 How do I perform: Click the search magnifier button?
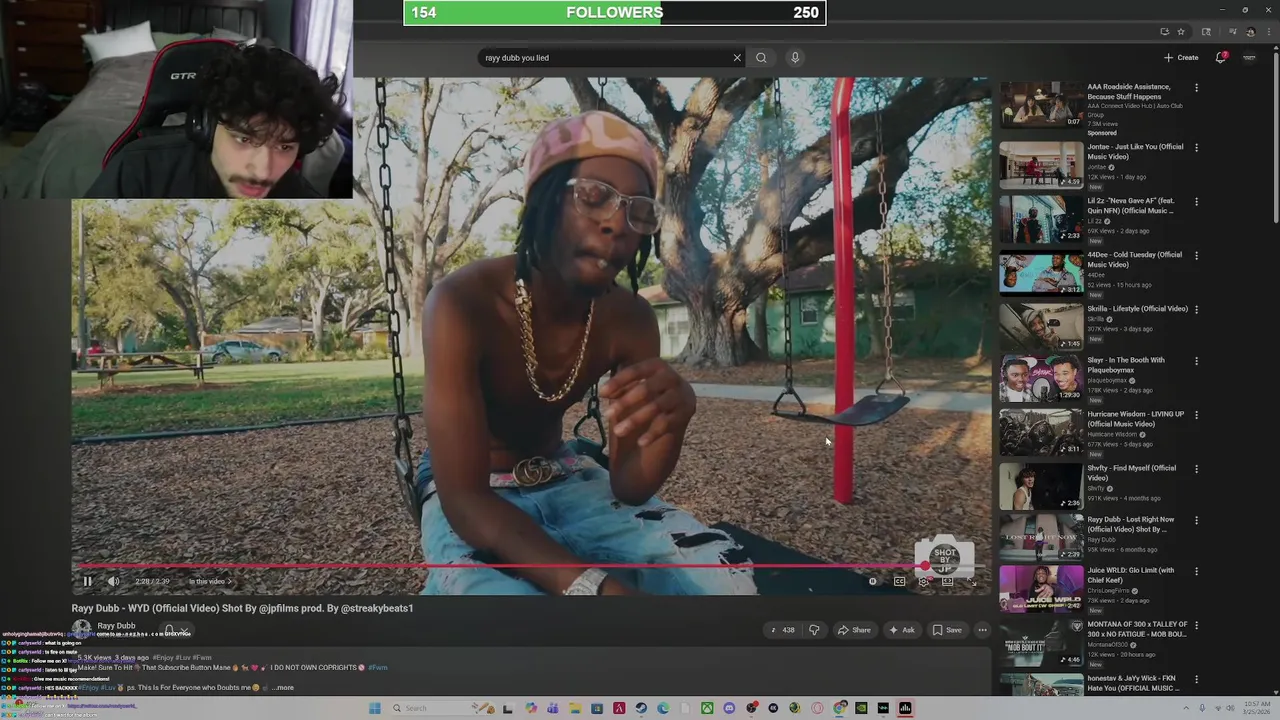point(761,57)
